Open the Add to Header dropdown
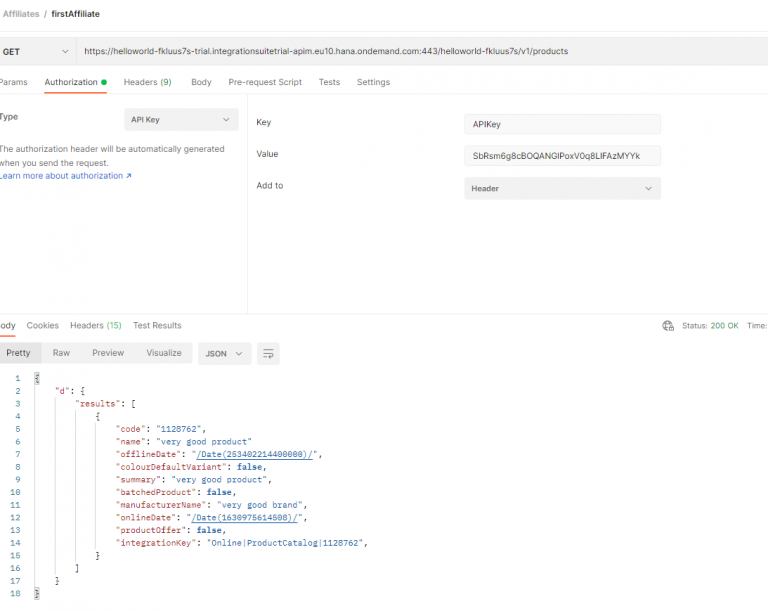The width and height of the screenshot is (768, 611). point(562,189)
